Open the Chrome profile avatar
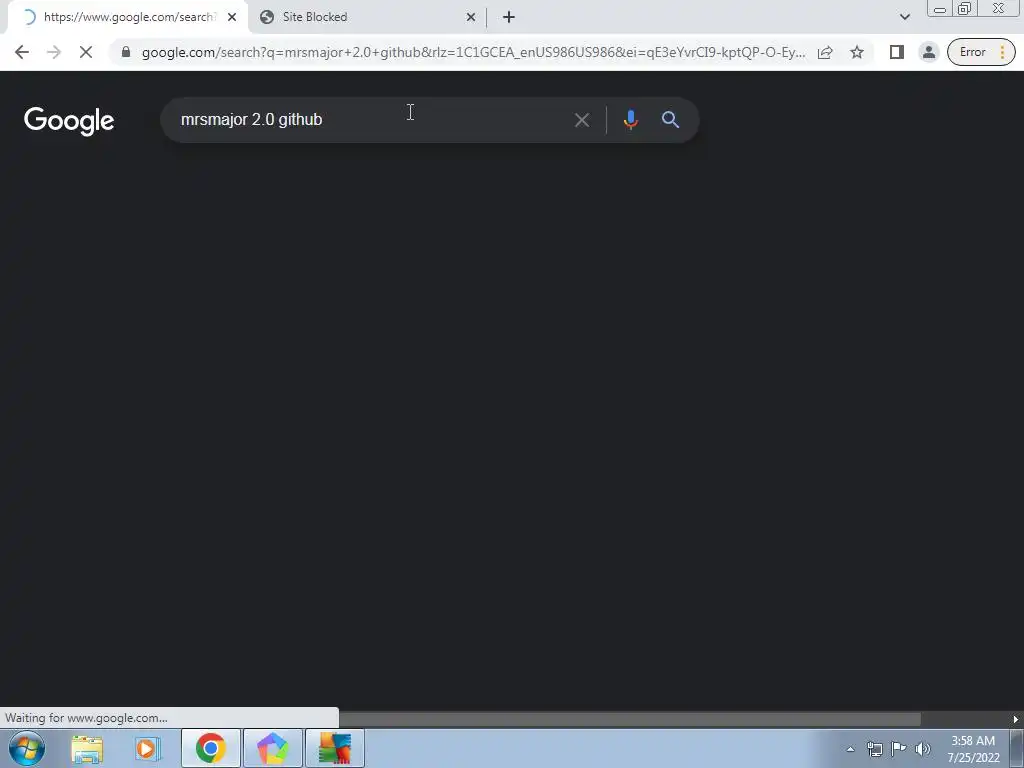This screenshot has height=768, width=1024. click(929, 52)
